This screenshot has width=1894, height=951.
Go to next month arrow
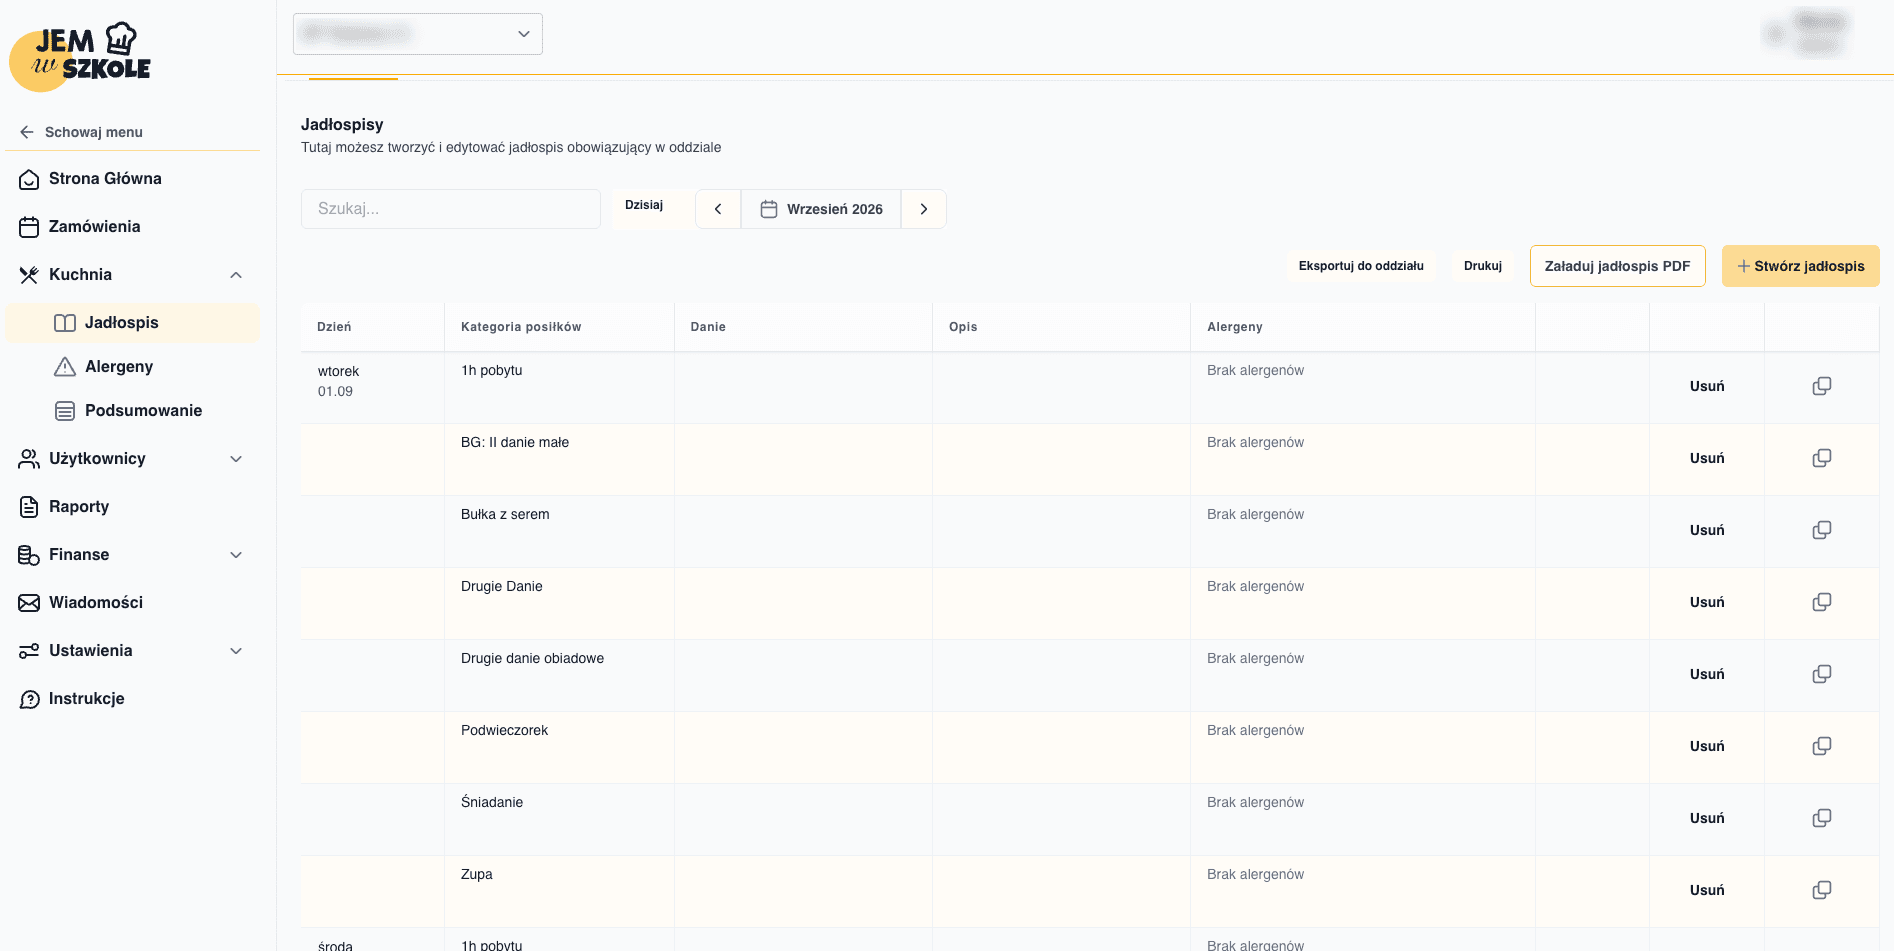tap(924, 209)
